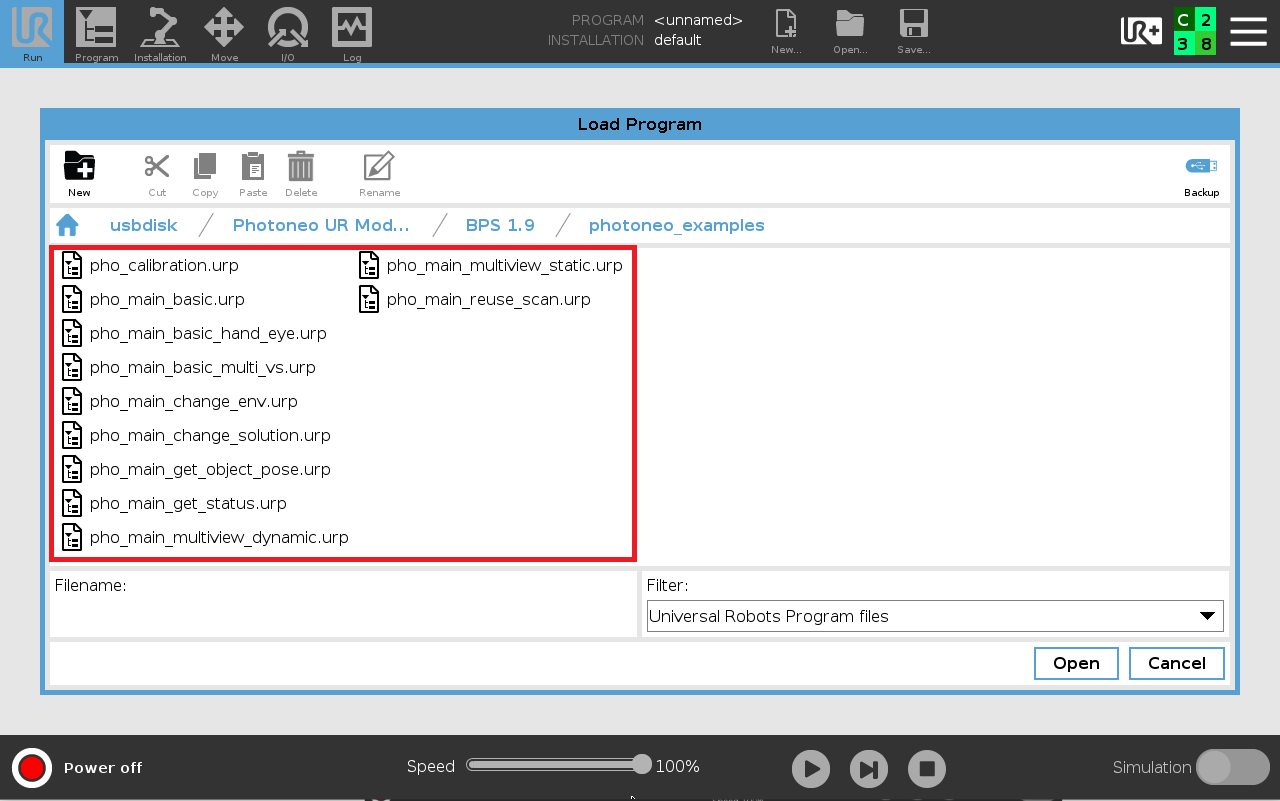
Task: Click the Cut scissors icon
Action: tap(157, 174)
